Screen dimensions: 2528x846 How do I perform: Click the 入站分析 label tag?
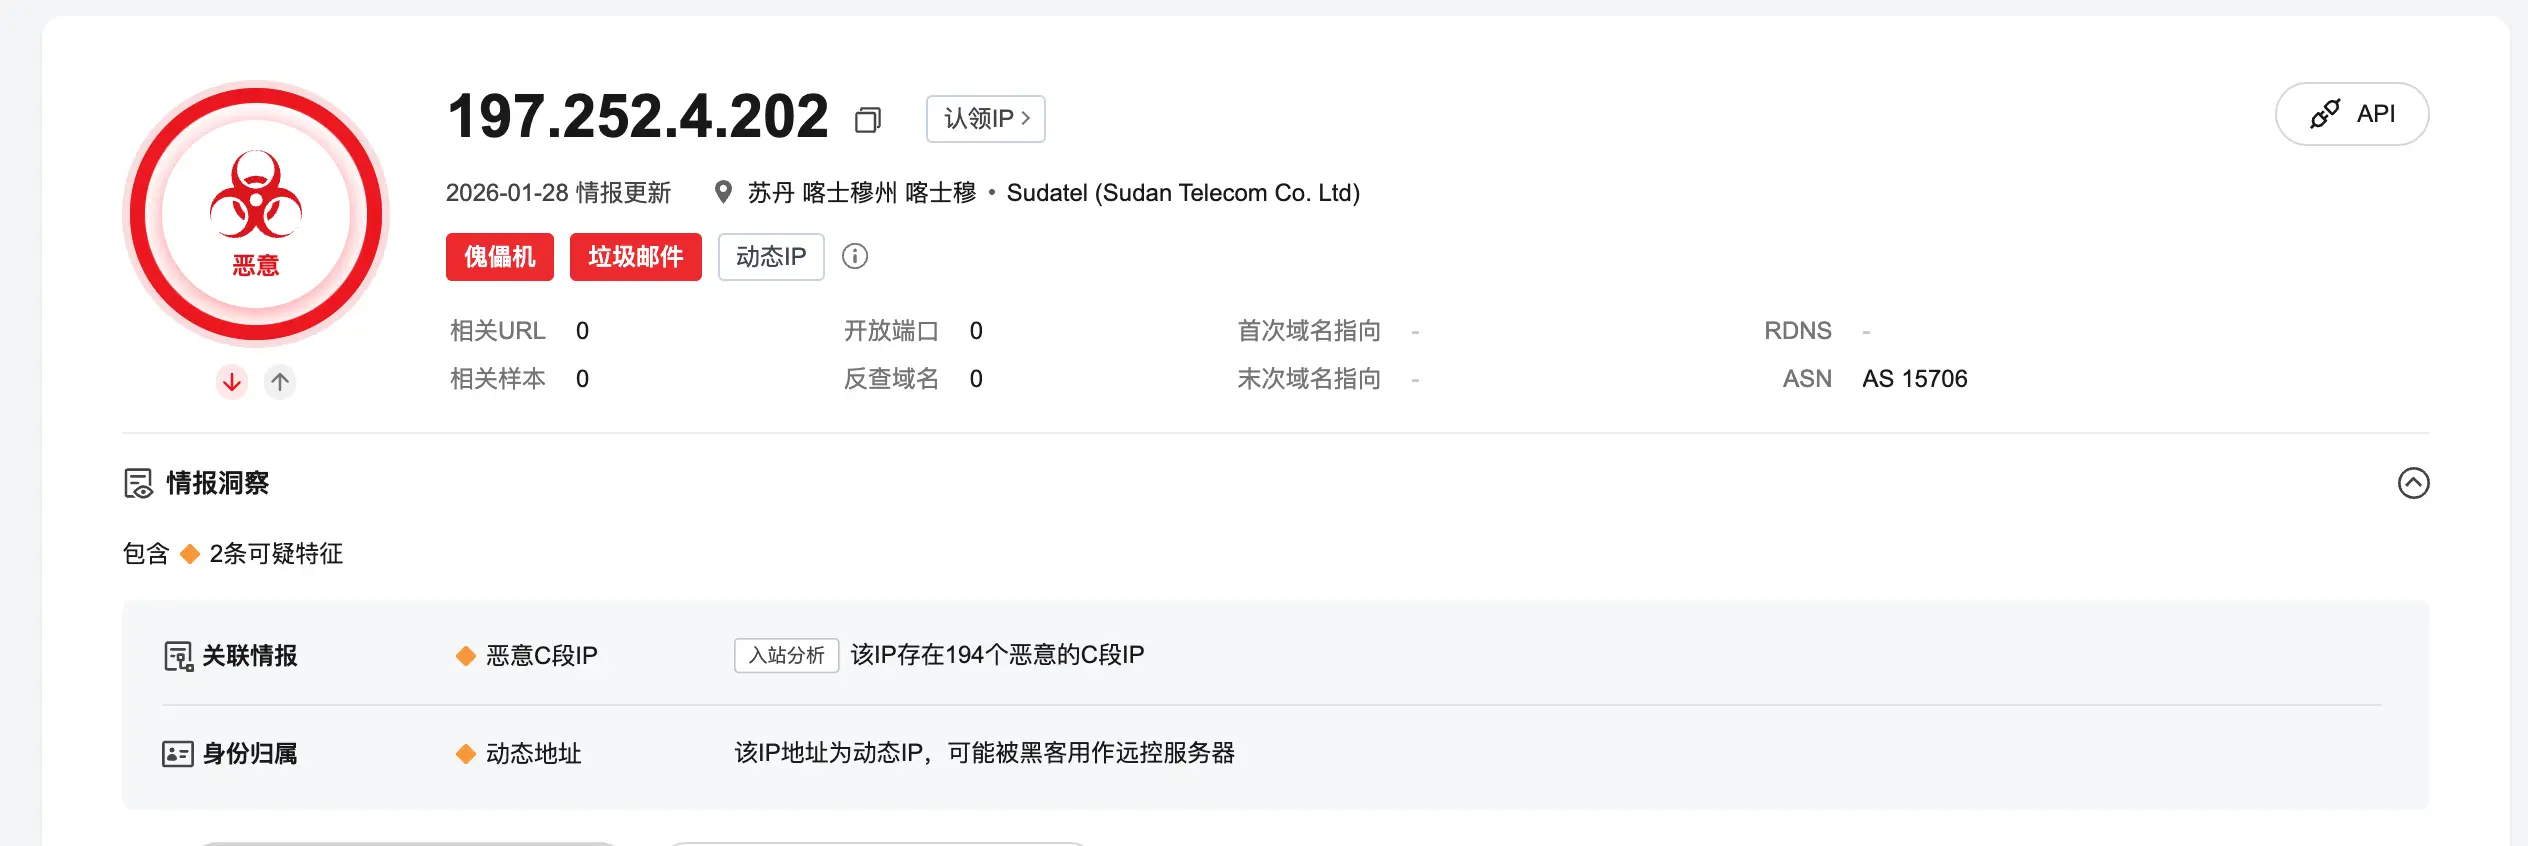[x=786, y=656]
